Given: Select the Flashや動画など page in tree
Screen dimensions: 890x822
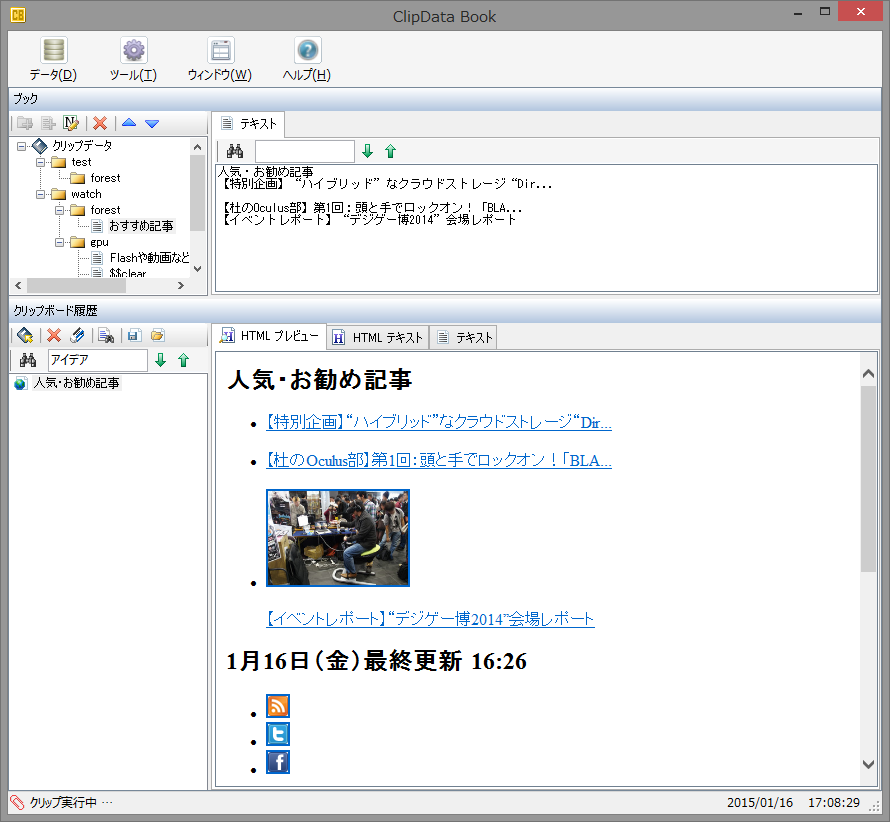Looking at the screenshot, I should [x=149, y=258].
